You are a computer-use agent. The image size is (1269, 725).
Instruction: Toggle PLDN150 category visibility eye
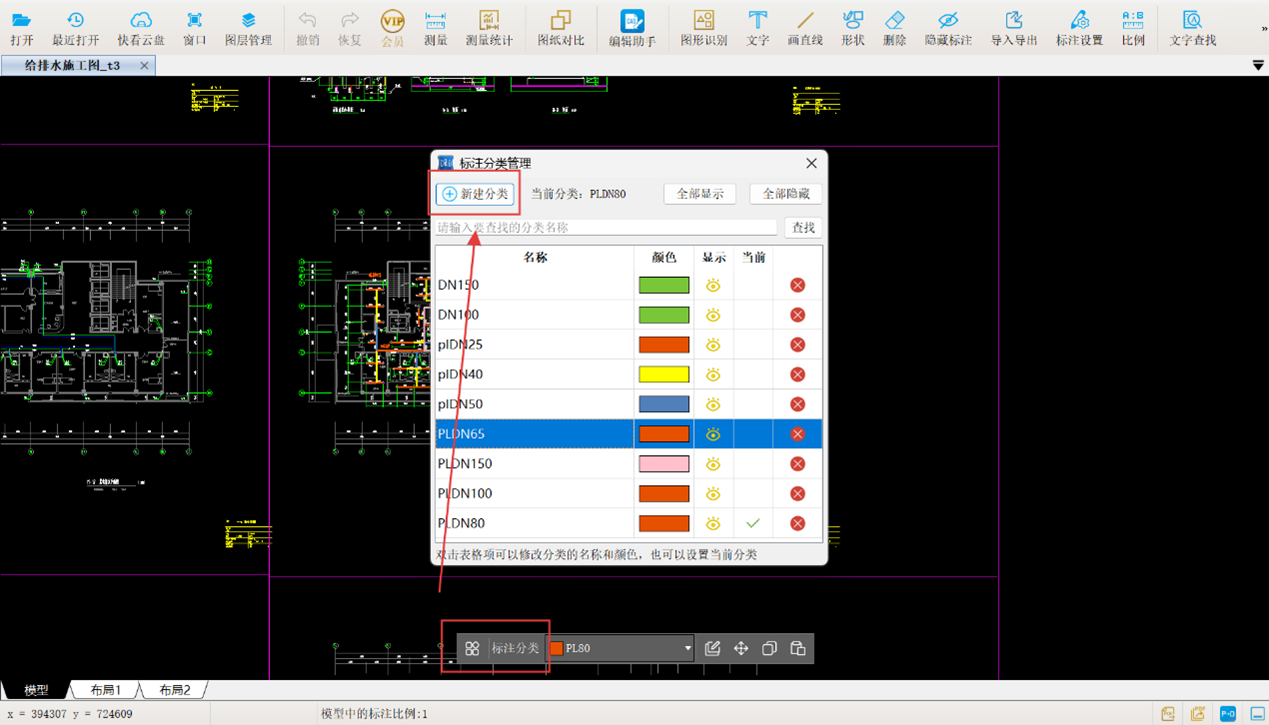click(713, 464)
